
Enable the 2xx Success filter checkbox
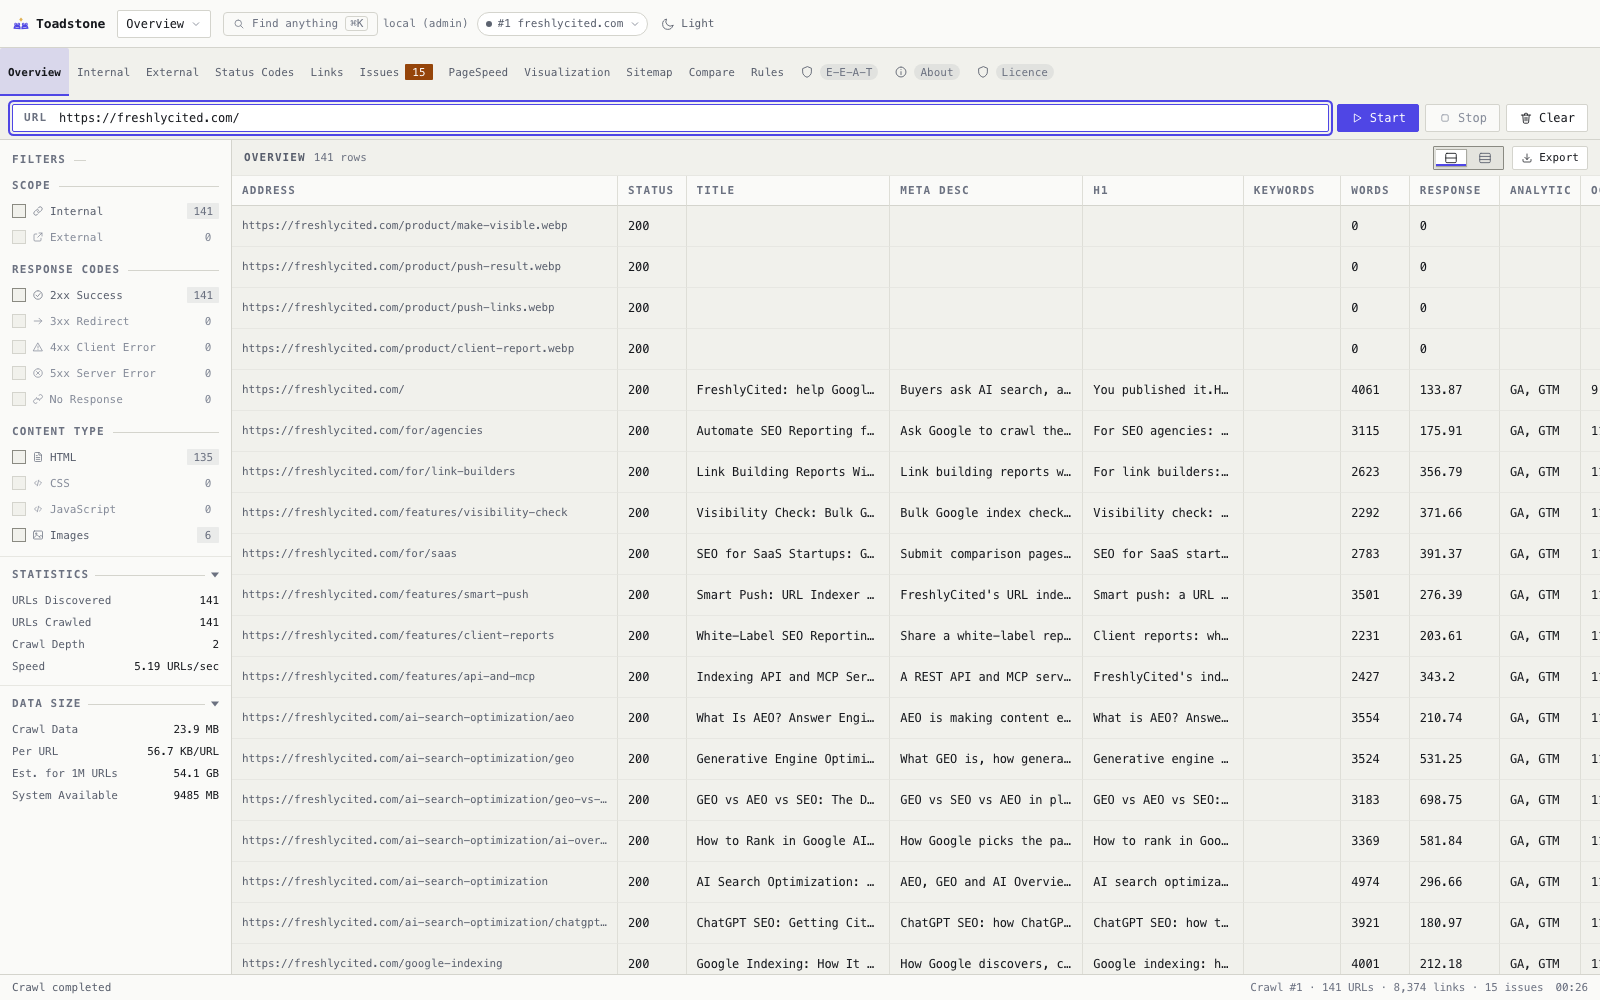[19, 295]
